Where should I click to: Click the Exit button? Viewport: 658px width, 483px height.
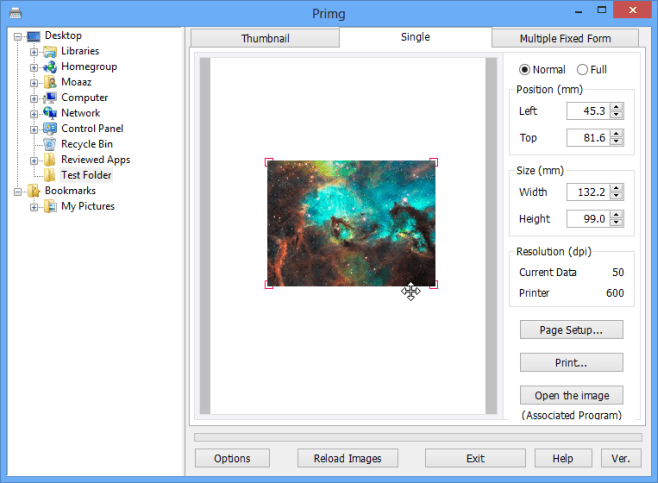(x=475, y=458)
